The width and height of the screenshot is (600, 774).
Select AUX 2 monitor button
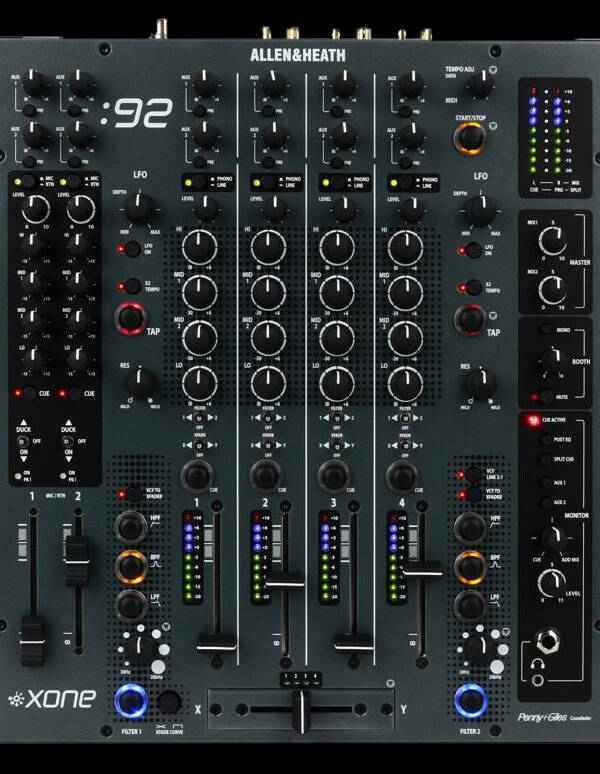pos(546,503)
